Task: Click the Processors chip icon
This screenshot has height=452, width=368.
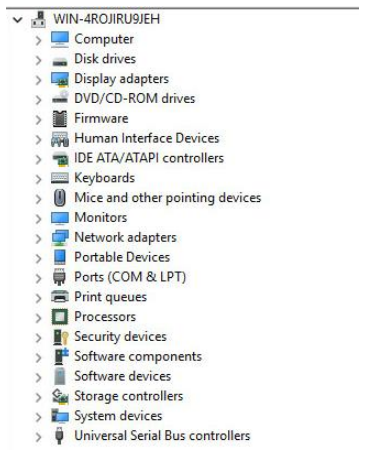Action: click(60, 317)
